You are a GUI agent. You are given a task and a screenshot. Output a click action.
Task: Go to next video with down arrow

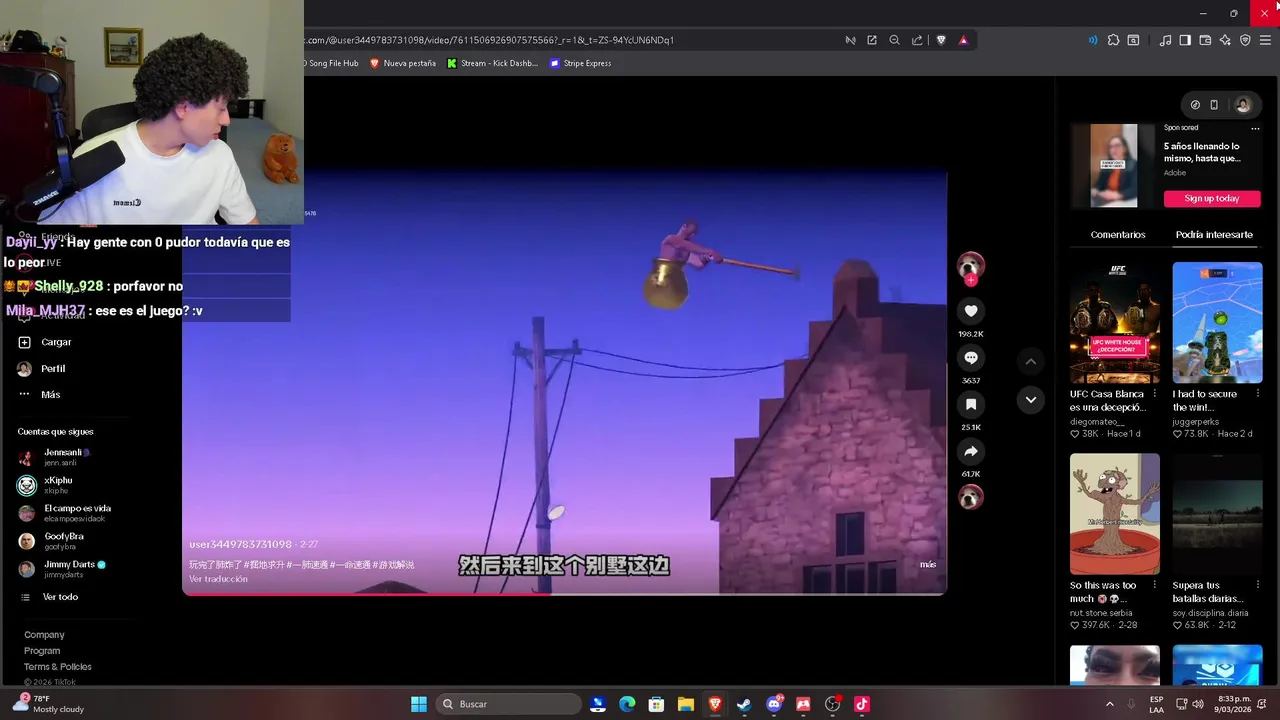tap(1031, 400)
